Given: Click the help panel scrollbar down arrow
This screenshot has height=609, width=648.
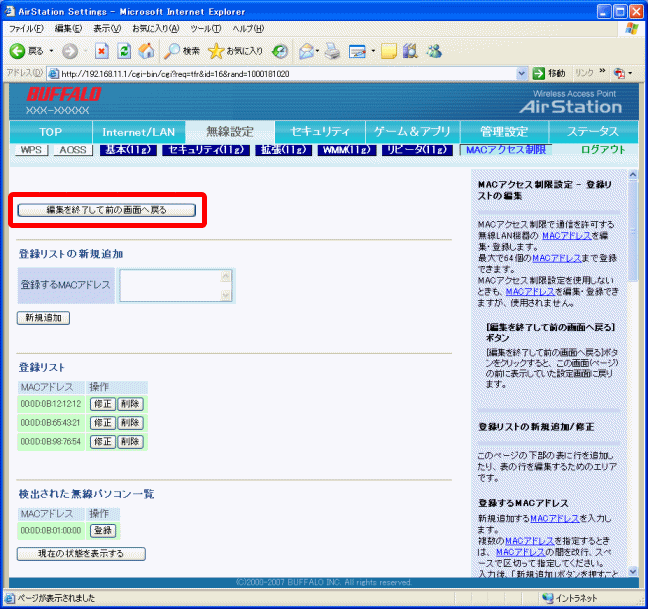Looking at the screenshot, I should pyautogui.click(x=633, y=571).
